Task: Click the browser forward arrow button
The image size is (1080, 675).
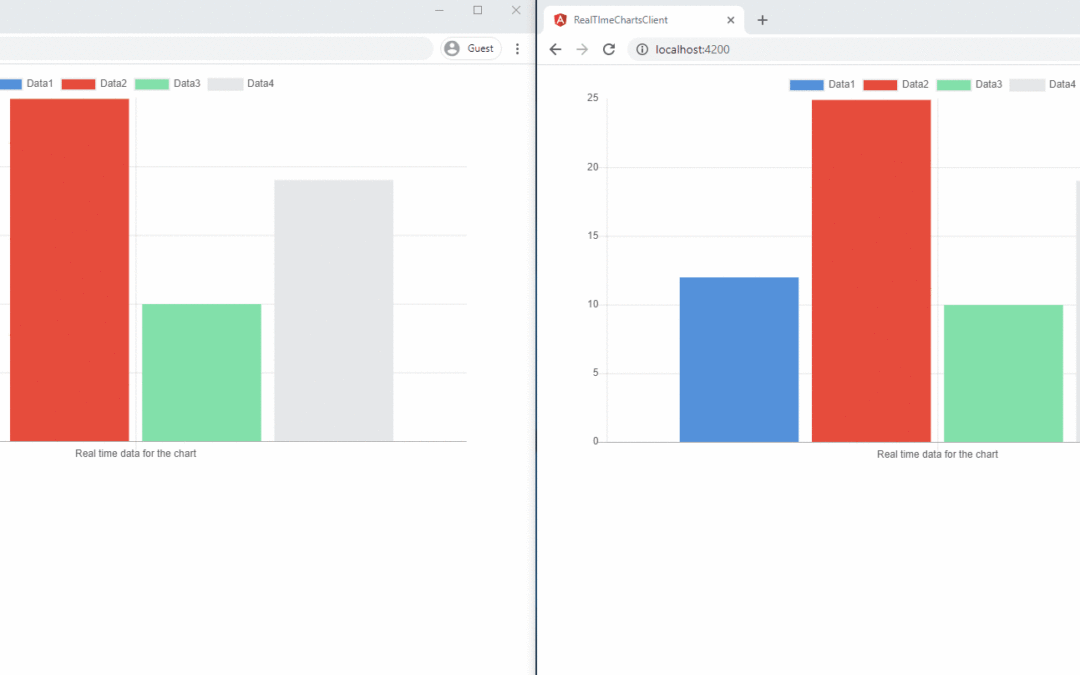Action: point(582,49)
